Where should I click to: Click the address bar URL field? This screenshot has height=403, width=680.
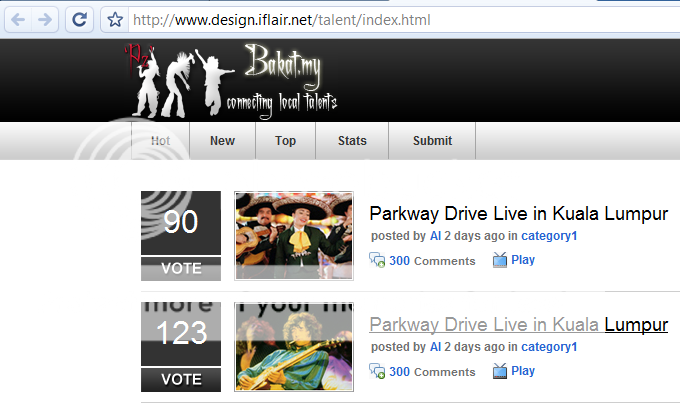coord(403,20)
